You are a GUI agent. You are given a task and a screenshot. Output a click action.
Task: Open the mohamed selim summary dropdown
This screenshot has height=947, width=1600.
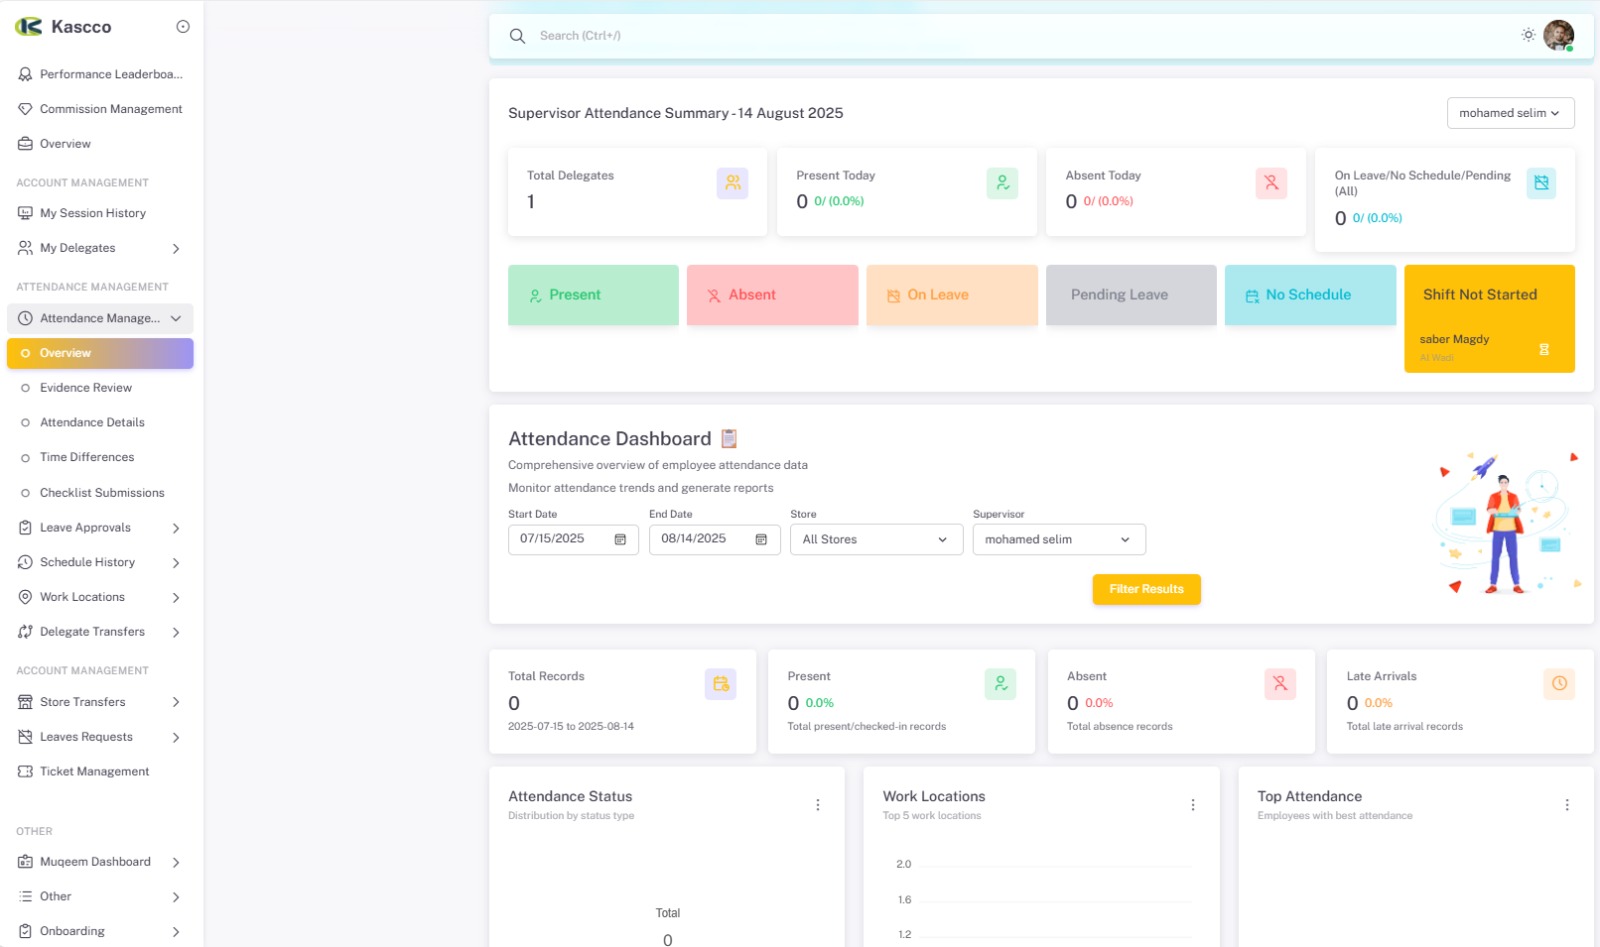coord(1510,113)
